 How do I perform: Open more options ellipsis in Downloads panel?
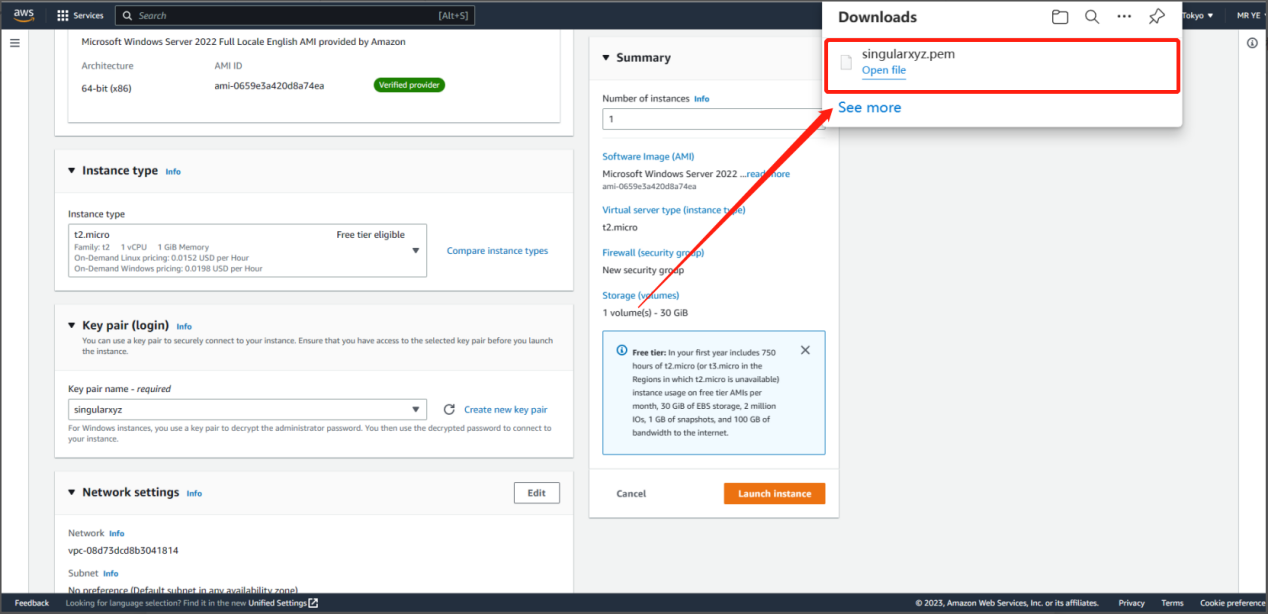point(1124,17)
